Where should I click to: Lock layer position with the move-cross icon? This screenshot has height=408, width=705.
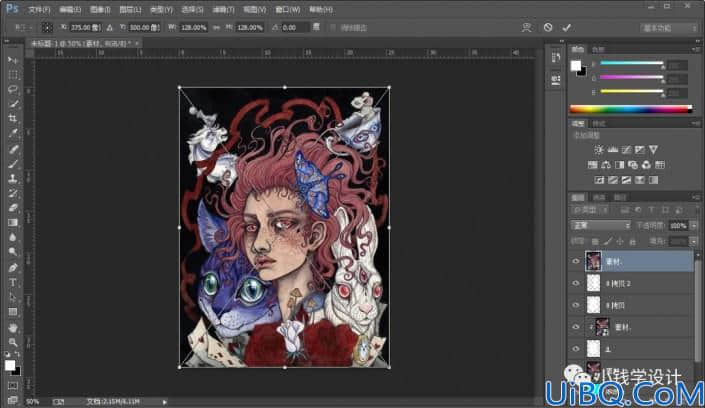pyautogui.click(x=620, y=242)
